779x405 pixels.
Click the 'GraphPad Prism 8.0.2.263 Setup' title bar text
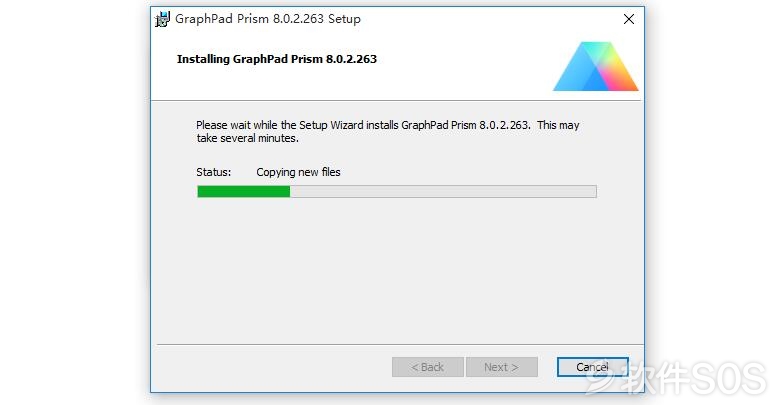tap(268, 19)
